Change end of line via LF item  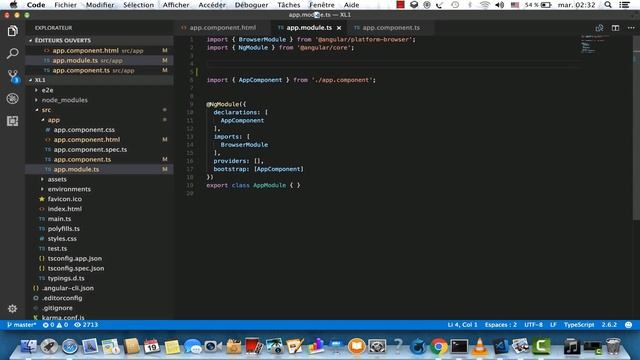point(553,325)
